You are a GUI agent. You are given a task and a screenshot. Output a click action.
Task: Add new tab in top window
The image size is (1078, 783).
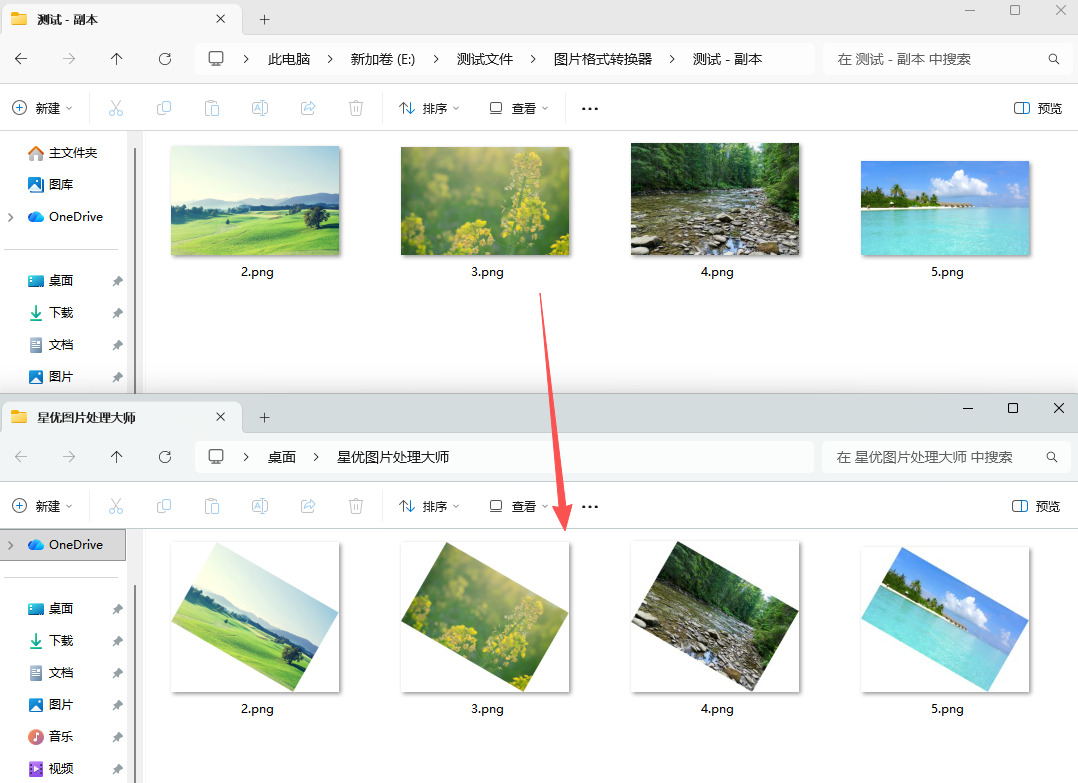tap(264, 19)
